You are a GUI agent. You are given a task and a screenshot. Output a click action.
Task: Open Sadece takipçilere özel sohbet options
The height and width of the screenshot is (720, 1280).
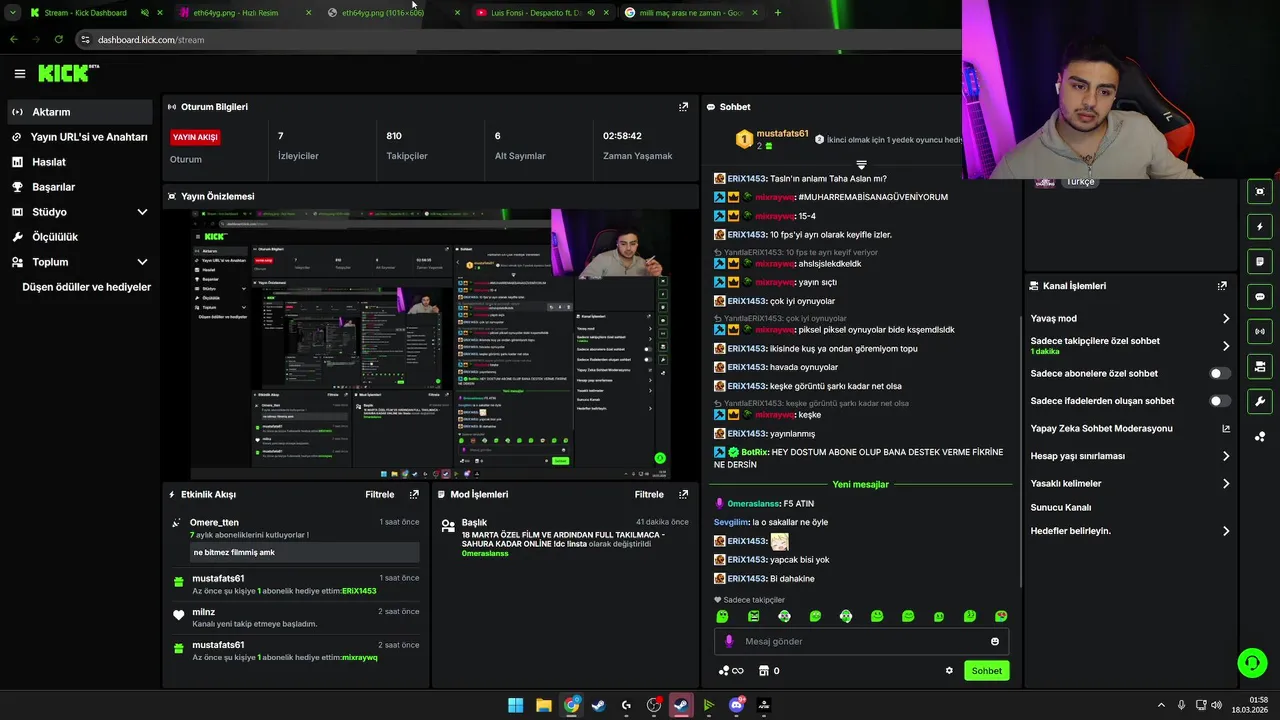click(x=1130, y=346)
